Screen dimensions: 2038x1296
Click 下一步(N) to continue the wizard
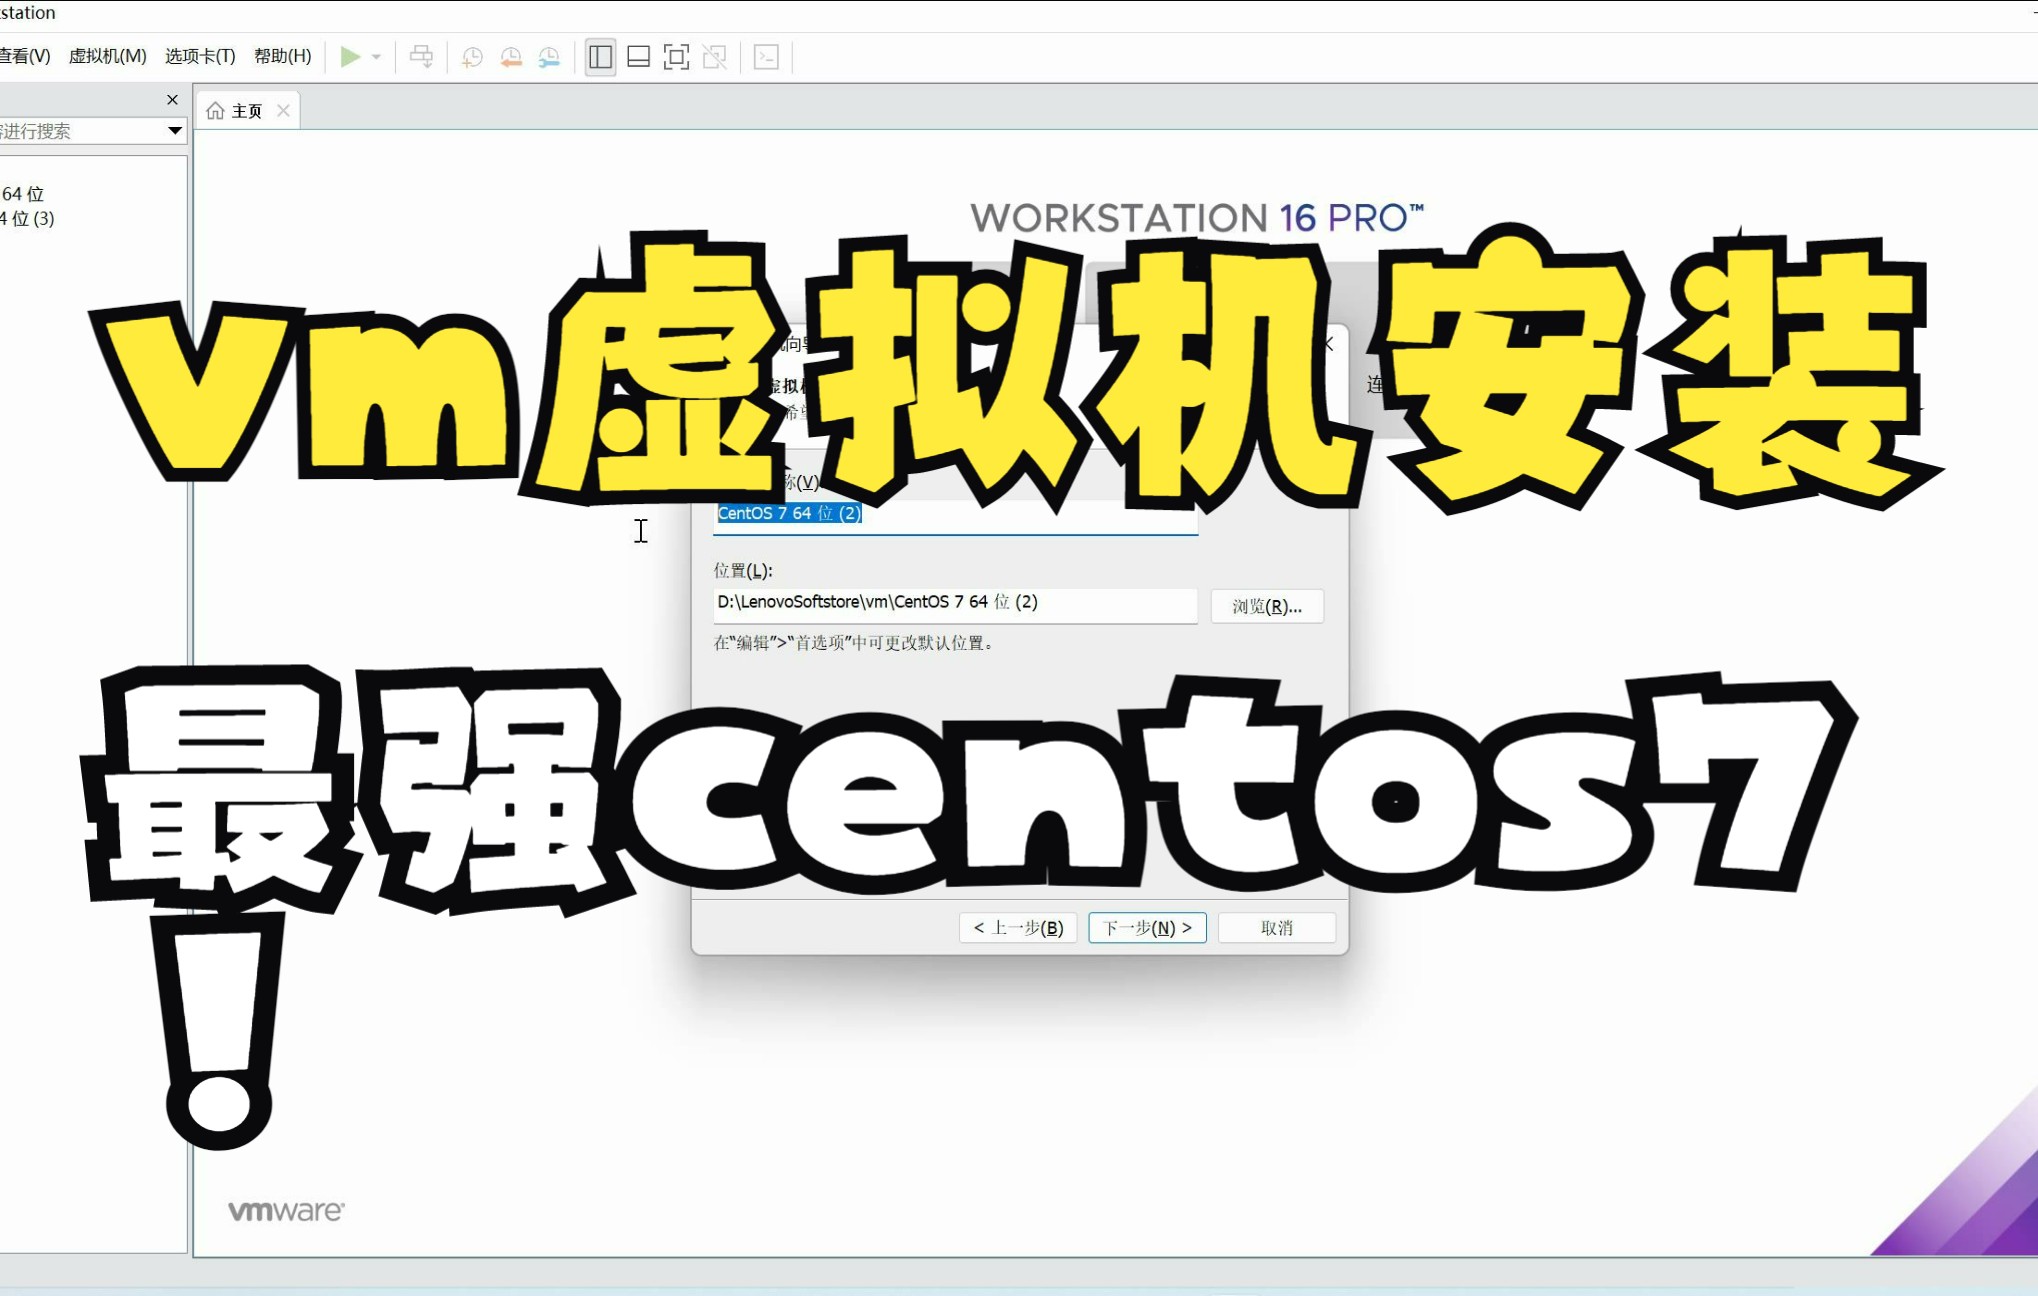pyautogui.click(x=1146, y=927)
